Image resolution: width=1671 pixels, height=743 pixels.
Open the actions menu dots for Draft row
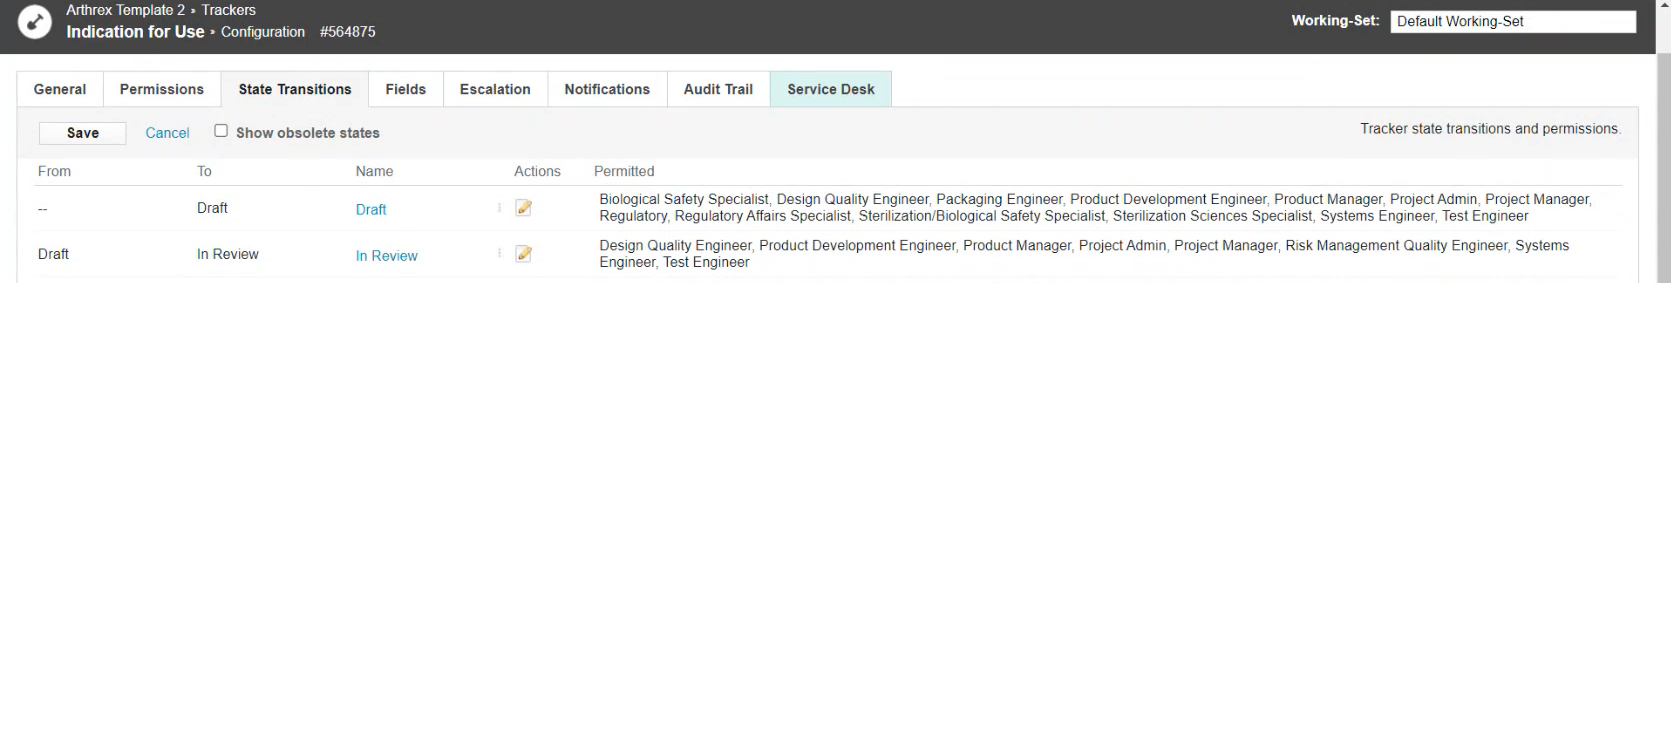(x=499, y=208)
